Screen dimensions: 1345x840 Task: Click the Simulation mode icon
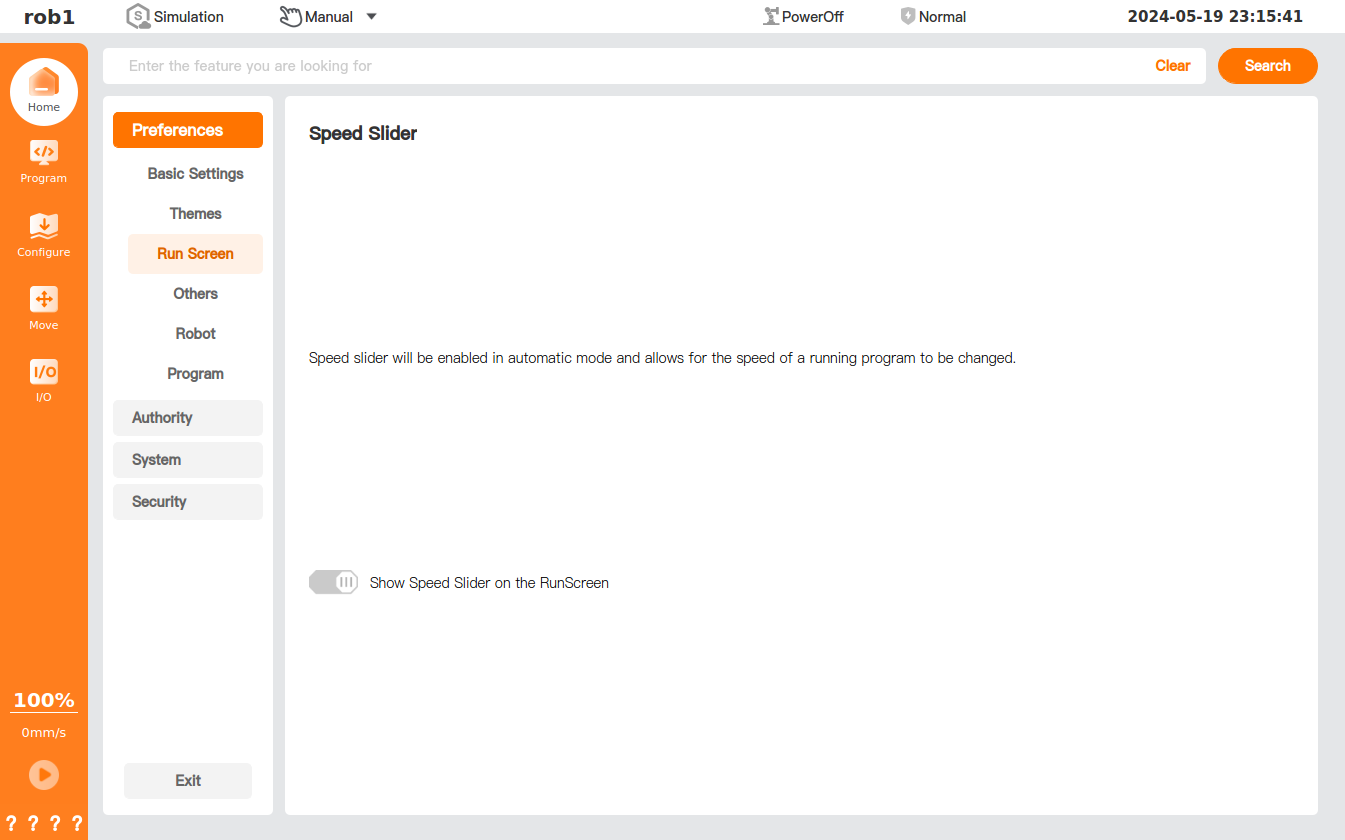point(138,17)
